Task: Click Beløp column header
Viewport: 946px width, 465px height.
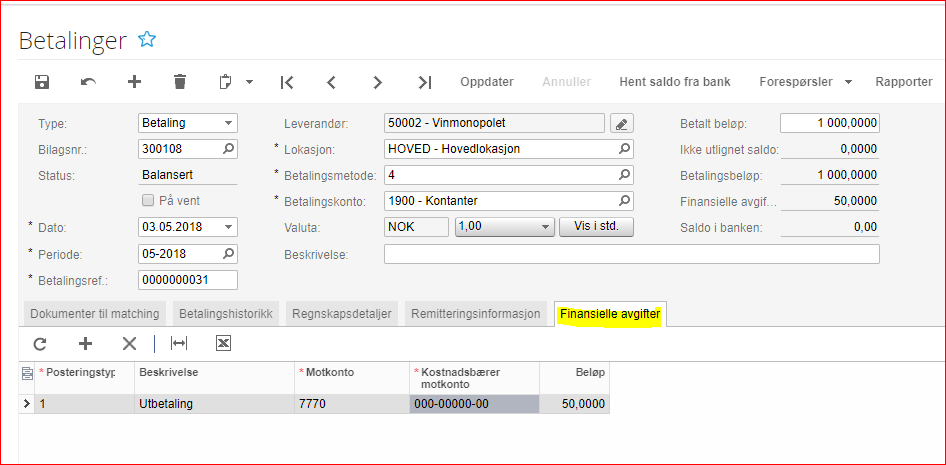Action: (x=574, y=378)
